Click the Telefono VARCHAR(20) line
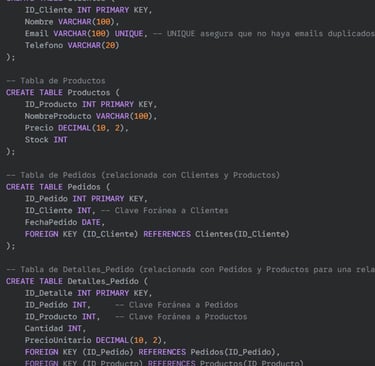Viewport: 375px width, 366px height. [72, 45]
